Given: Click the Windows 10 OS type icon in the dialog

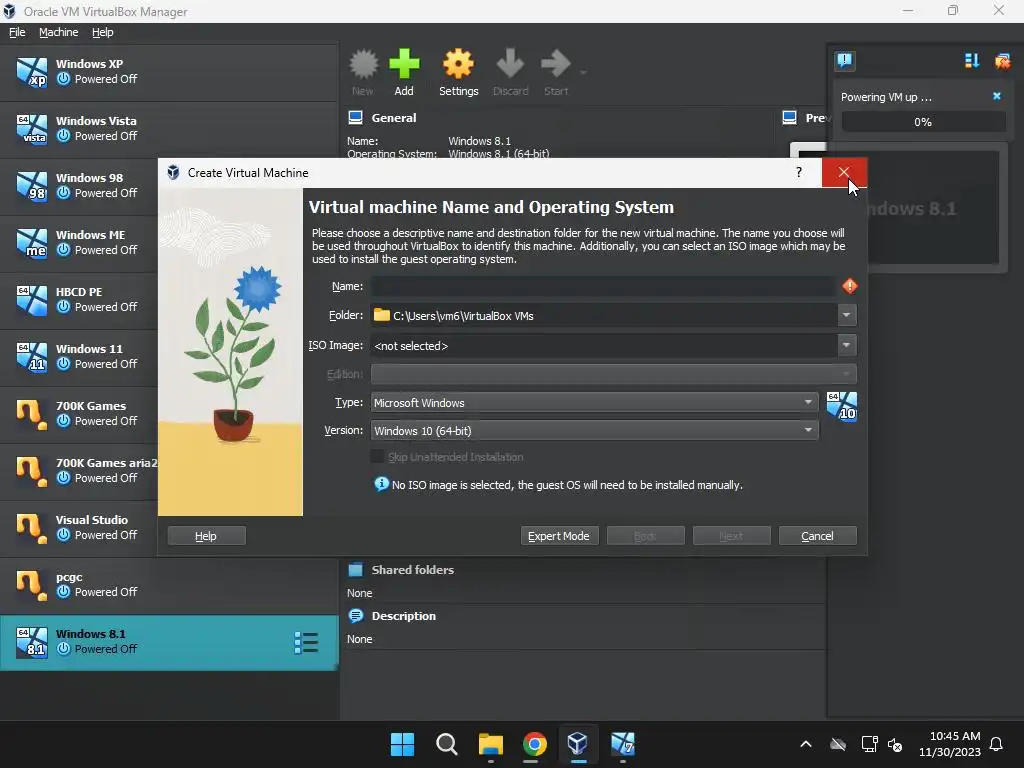Looking at the screenshot, I should click(841, 406).
